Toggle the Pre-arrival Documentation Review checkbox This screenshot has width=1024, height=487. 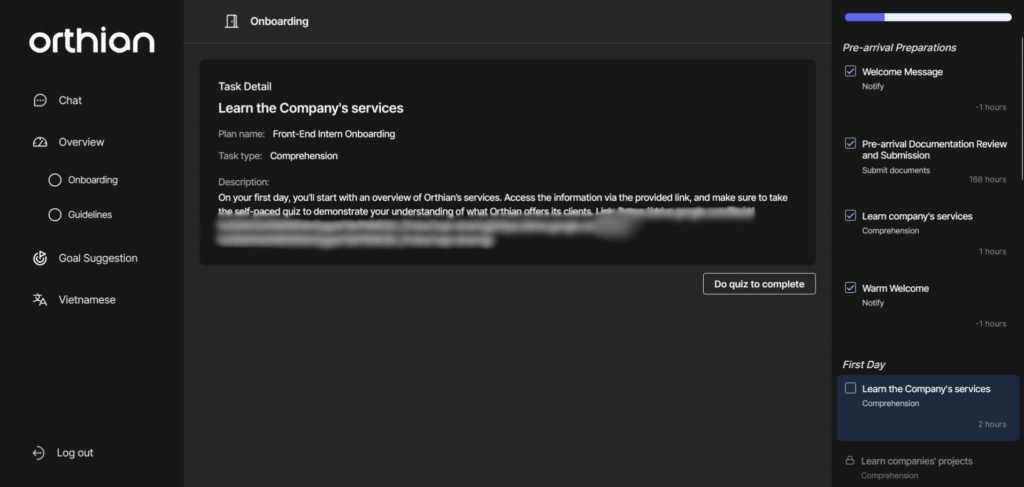[x=850, y=144]
